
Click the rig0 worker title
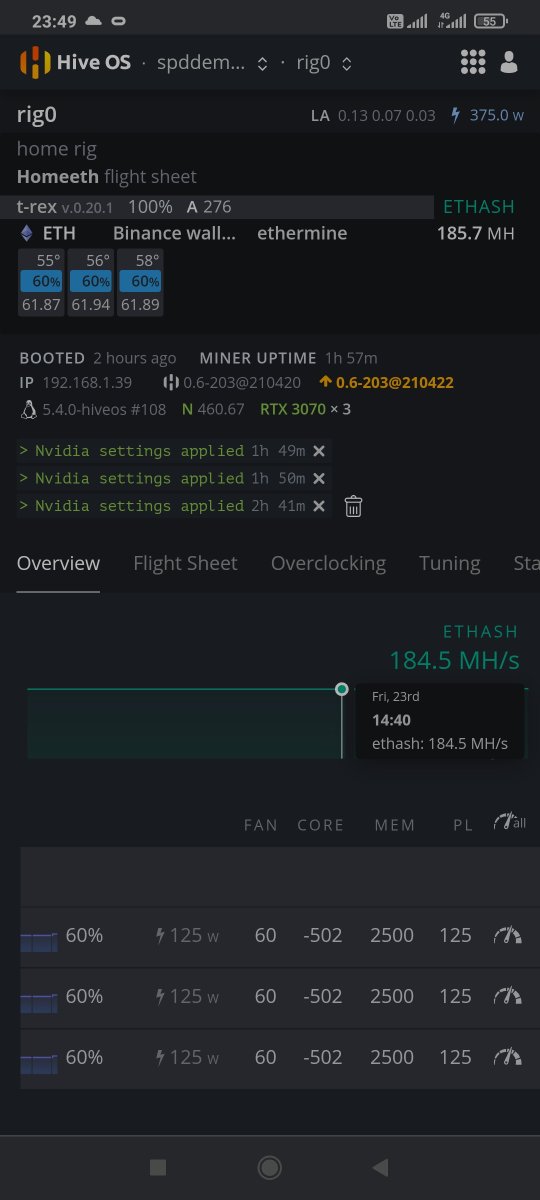tap(37, 115)
